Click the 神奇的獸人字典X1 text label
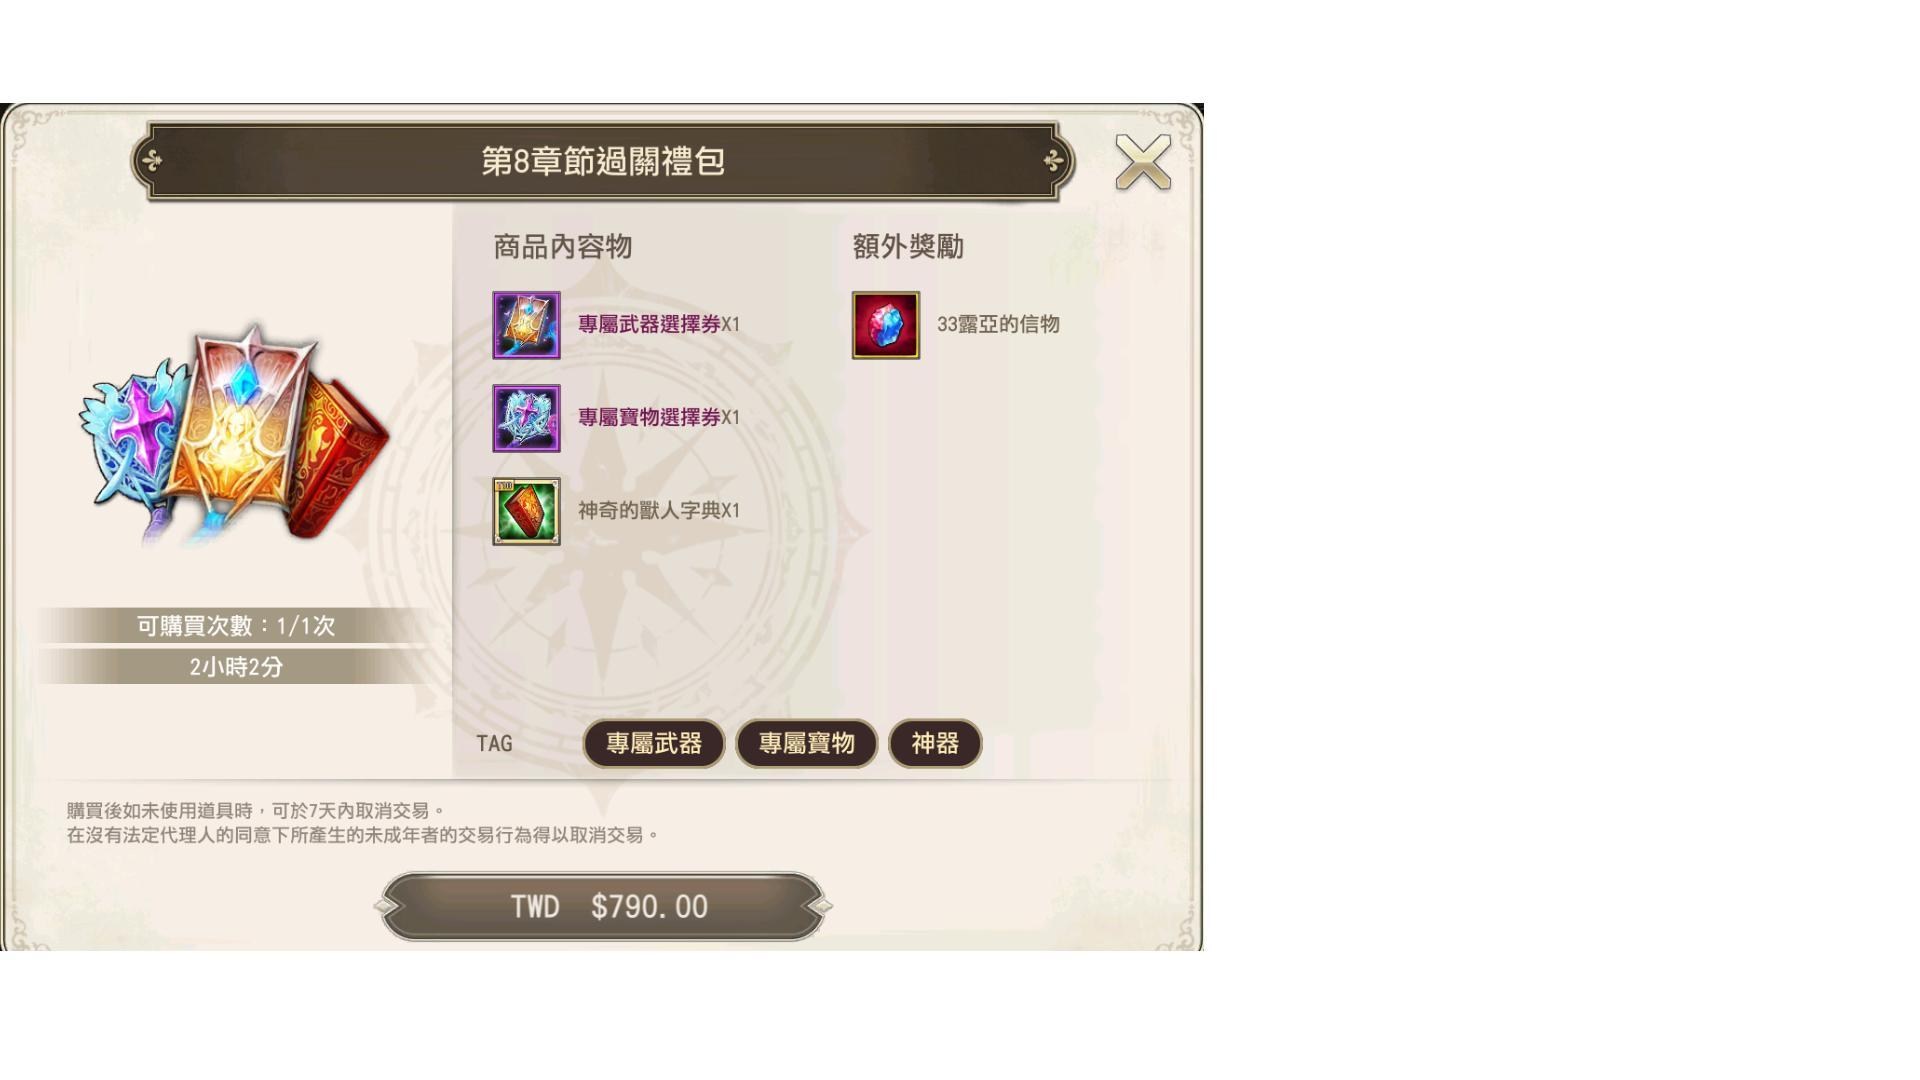The height and width of the screenshot is (1080, 1920). coord(659,510)
